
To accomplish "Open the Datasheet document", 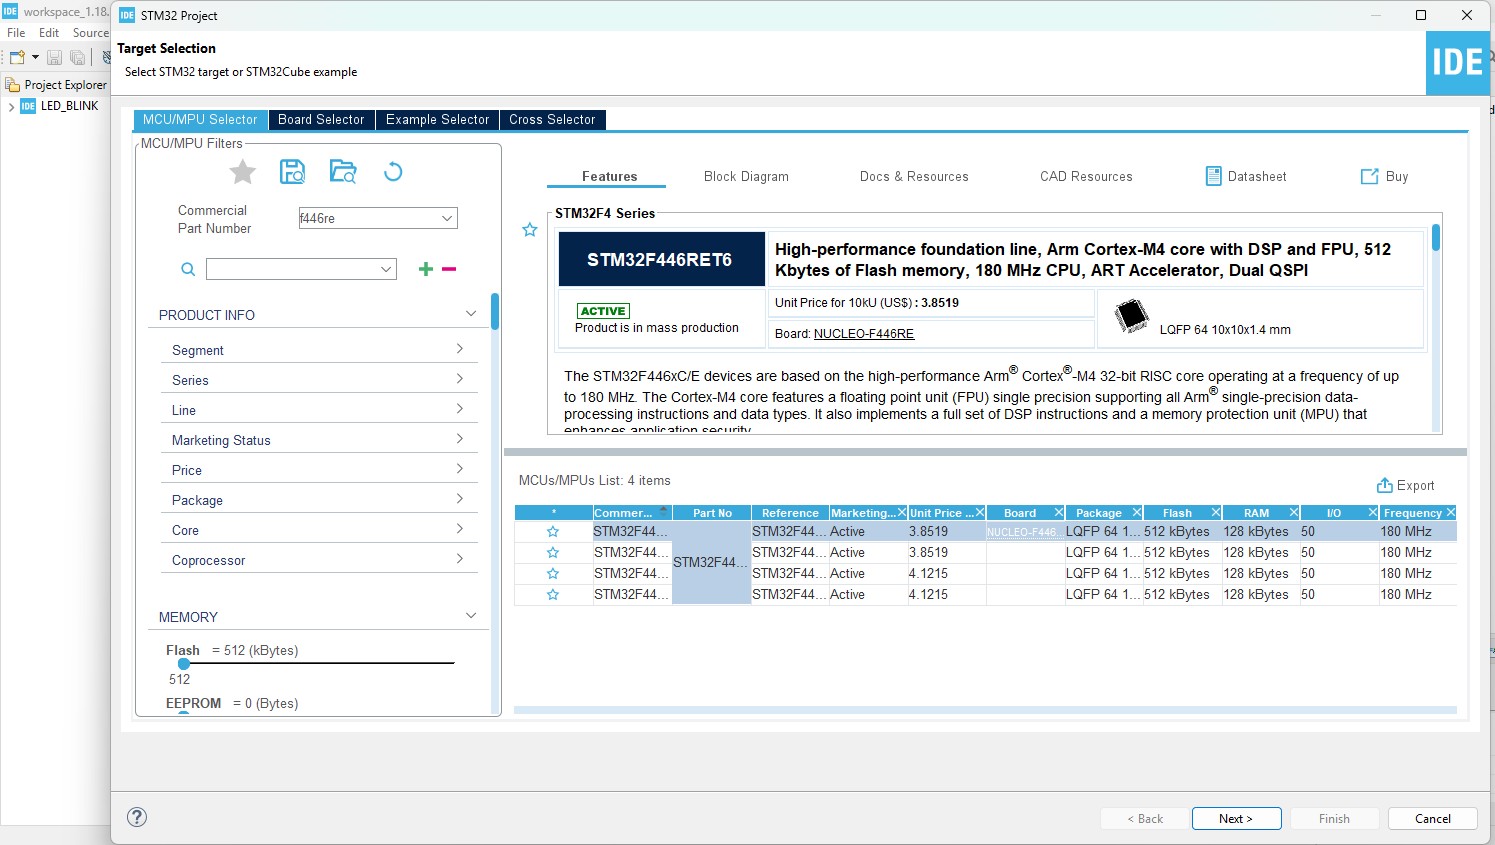I will pos(1246,176).
